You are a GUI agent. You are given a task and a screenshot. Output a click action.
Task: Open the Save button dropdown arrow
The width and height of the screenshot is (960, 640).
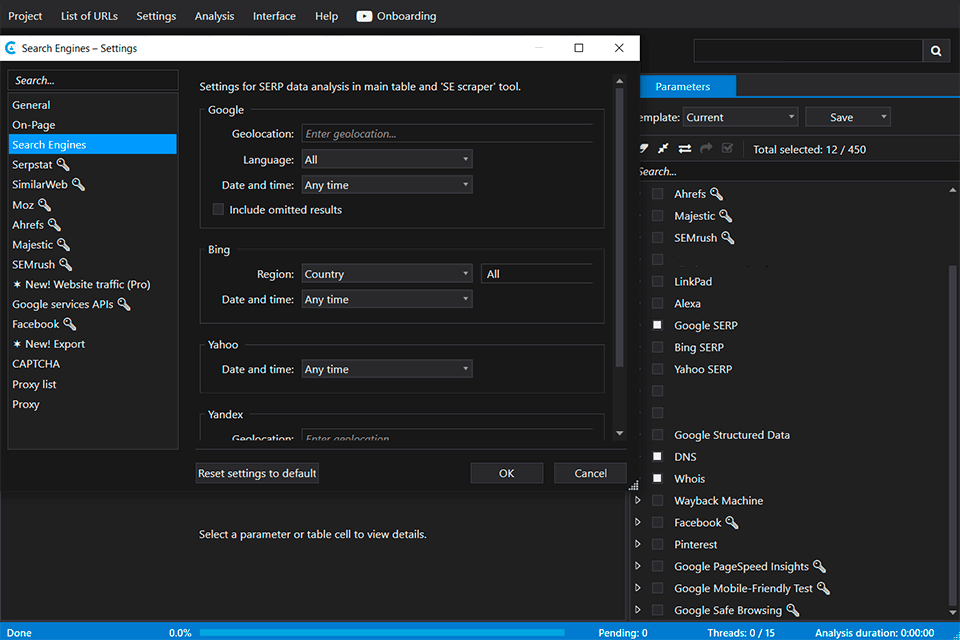point(883,117)
